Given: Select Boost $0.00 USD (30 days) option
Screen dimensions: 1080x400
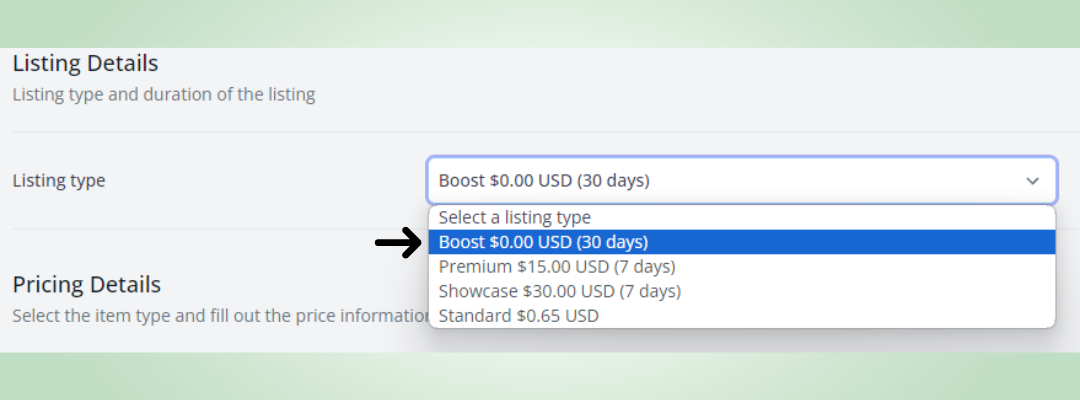Looking at the screenshot, I should coord(543,242).
